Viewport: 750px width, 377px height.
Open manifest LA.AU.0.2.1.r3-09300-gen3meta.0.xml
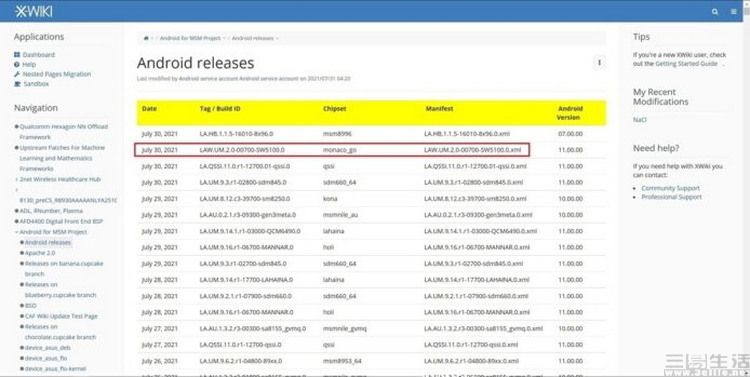[478, 215]
